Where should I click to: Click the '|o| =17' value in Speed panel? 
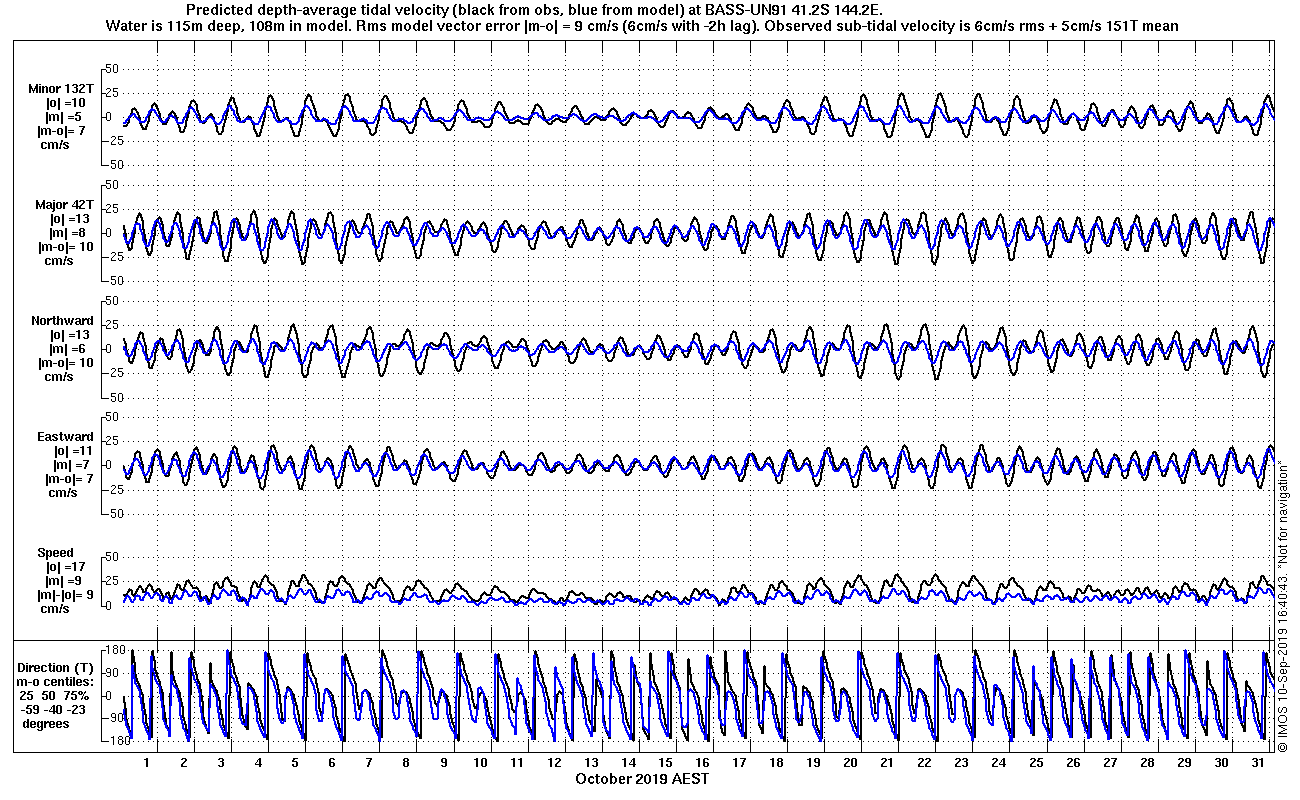pyautogui.click(x=66, y=567)
